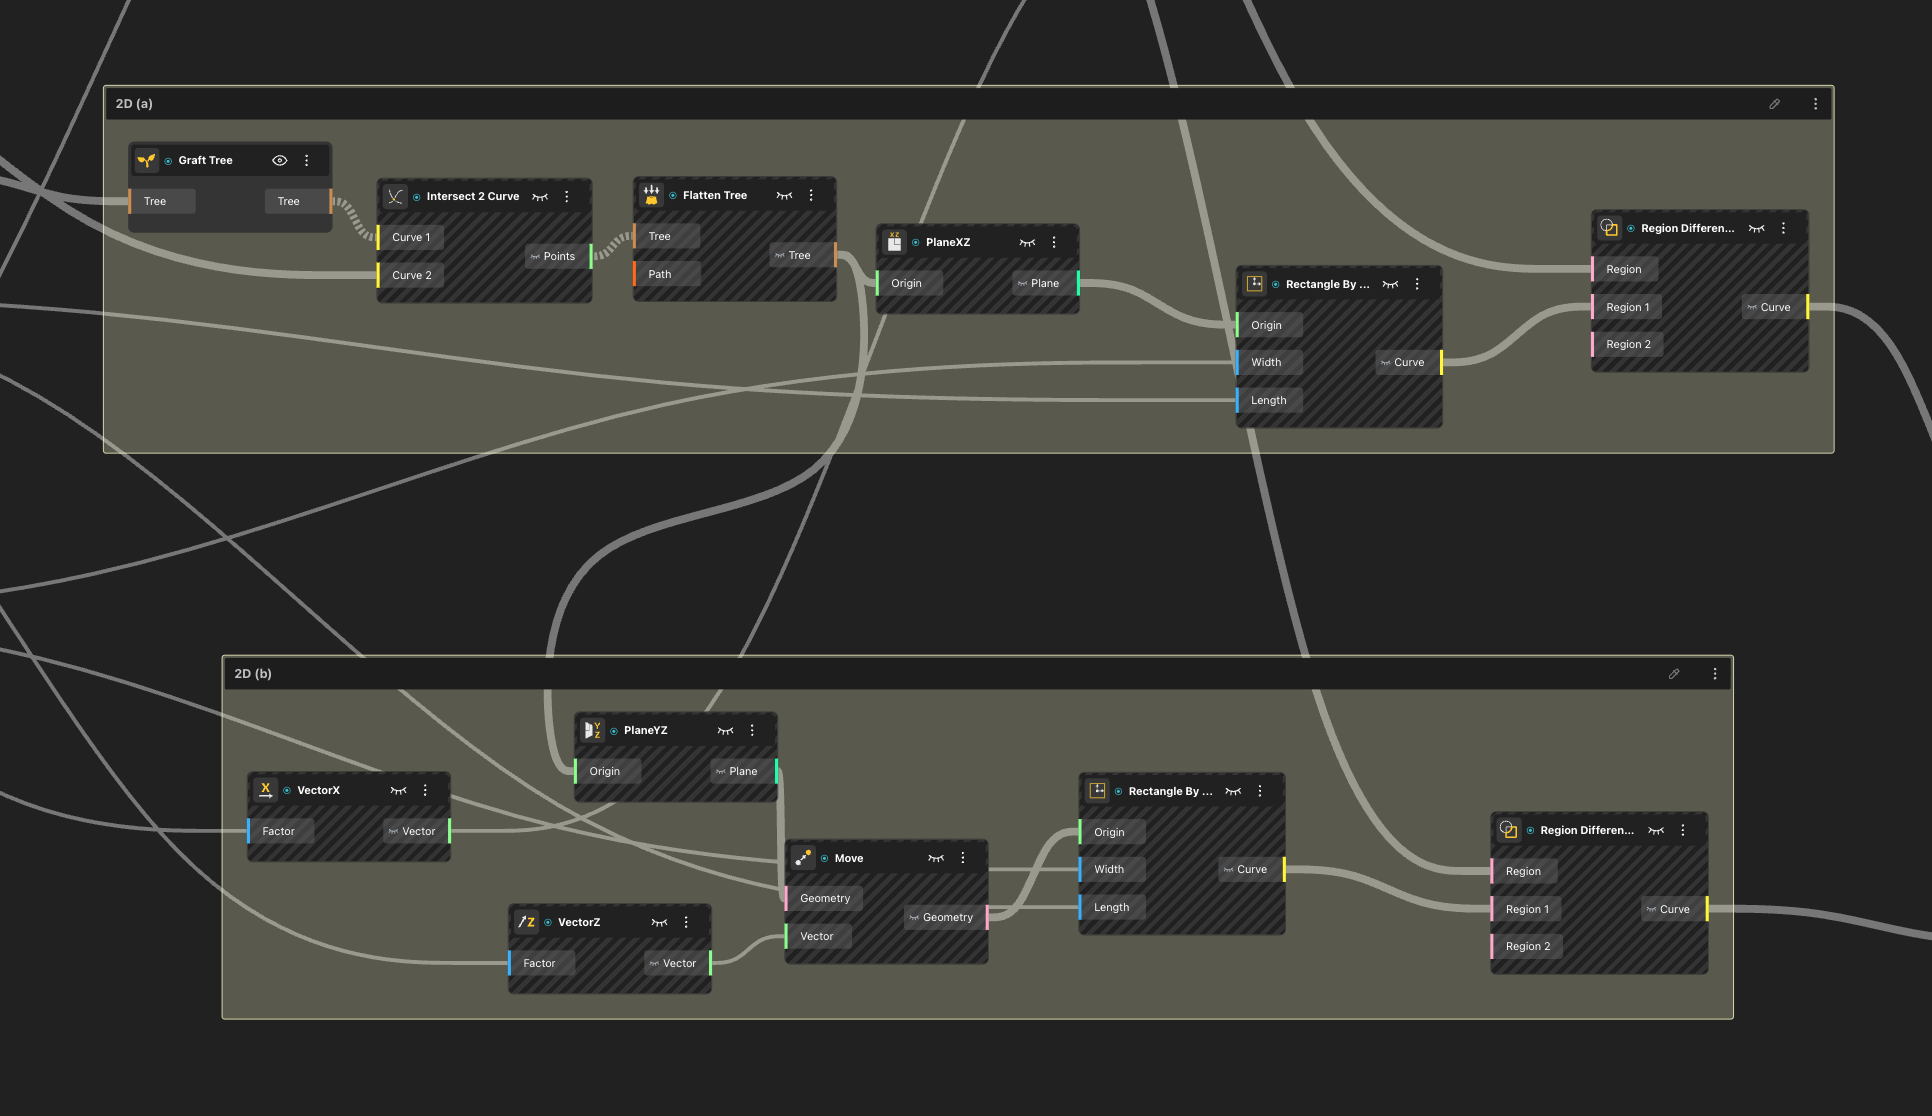Click Factor input of VectorX node

point(278,831)
